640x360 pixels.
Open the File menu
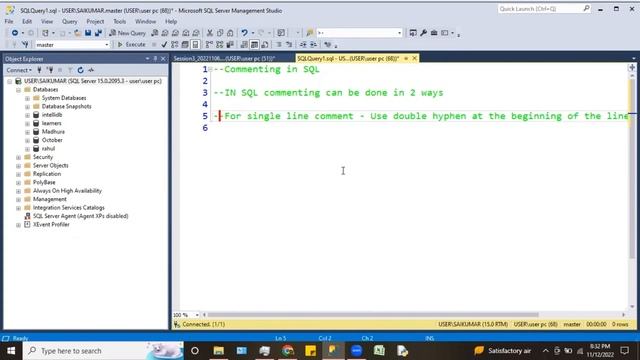[9, 21]
